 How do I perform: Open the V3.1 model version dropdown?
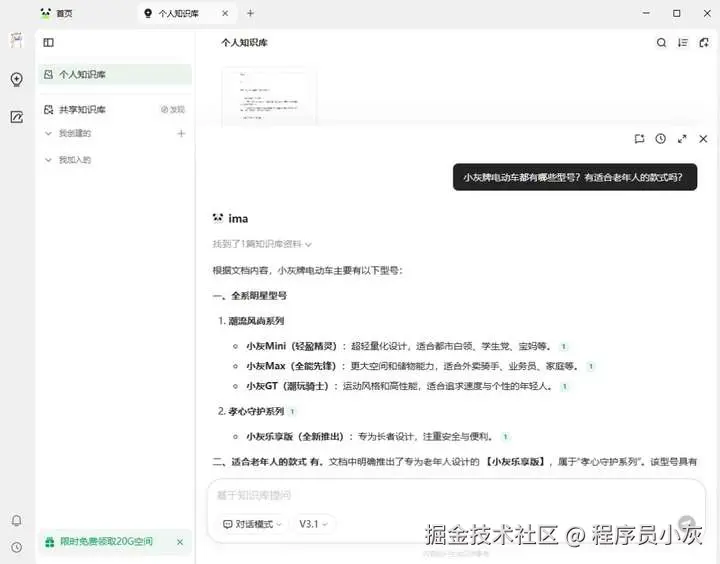314,524
